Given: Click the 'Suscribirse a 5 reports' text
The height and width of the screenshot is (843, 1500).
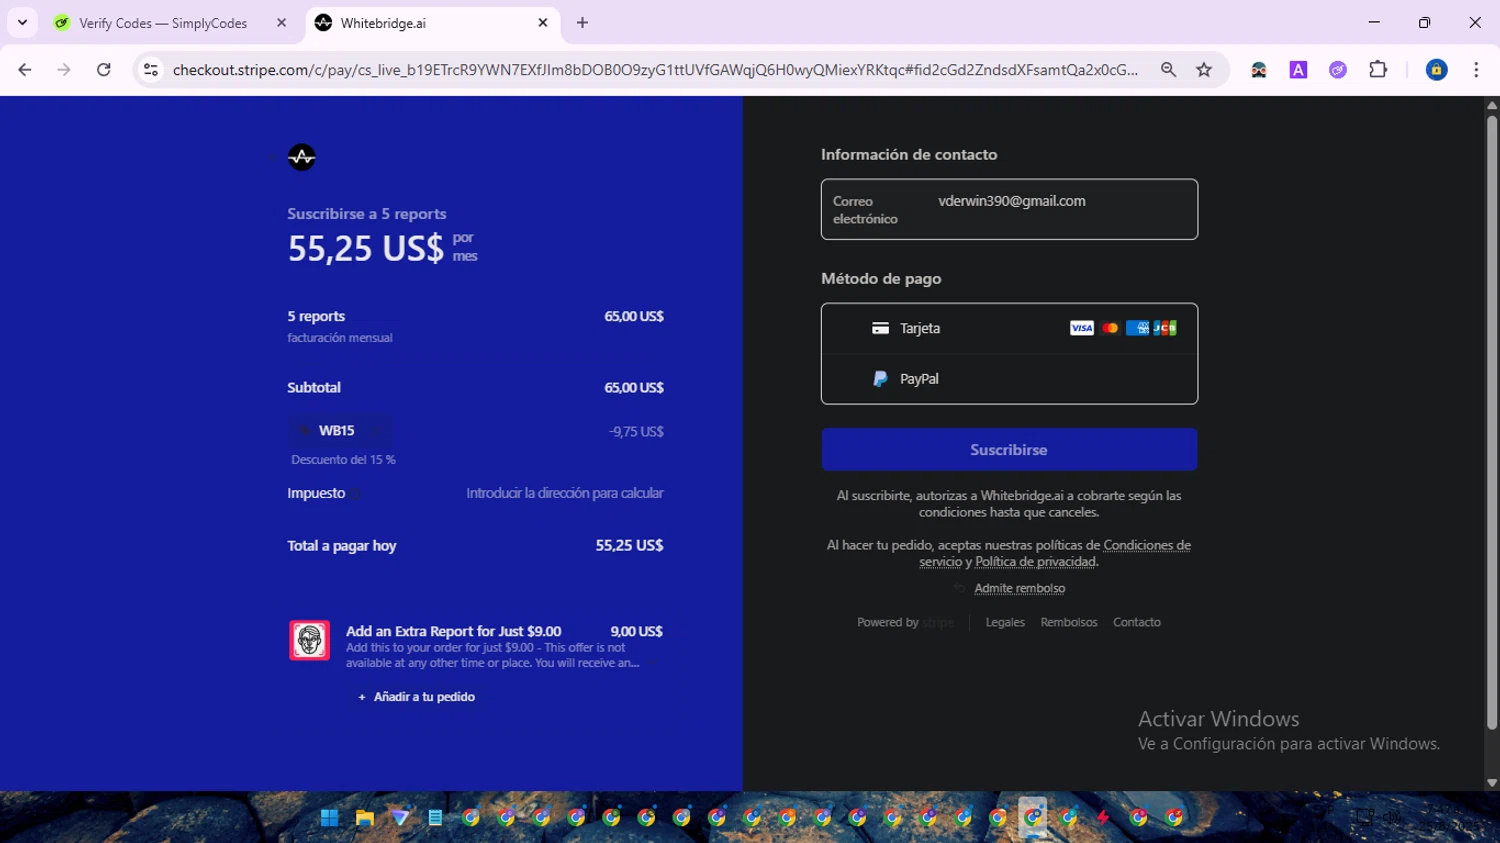Looking at the screenshot, I should [x=367, y=214].
